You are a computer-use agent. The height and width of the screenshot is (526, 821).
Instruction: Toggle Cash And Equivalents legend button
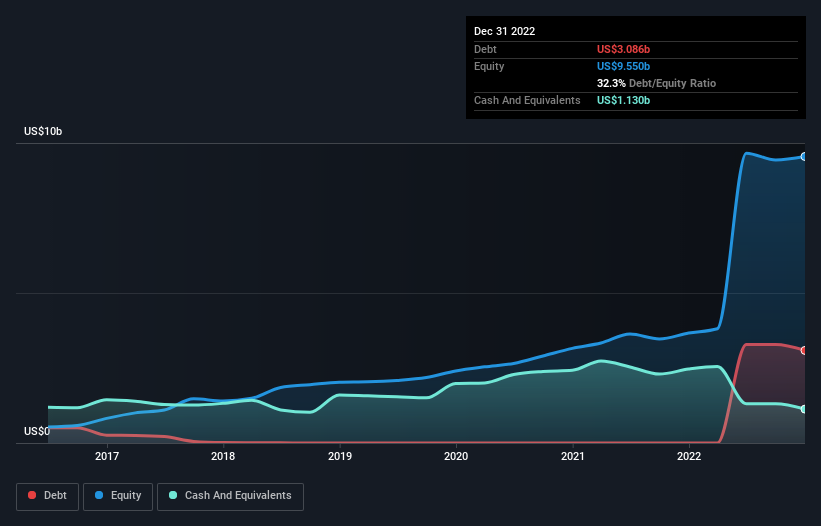pos(230,496)
